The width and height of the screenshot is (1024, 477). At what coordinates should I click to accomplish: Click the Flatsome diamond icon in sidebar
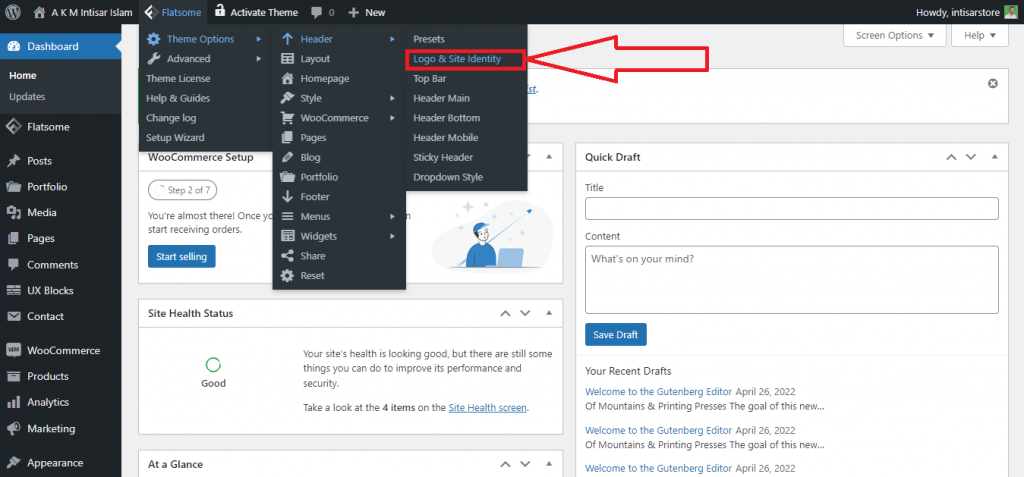coord(14,127)
